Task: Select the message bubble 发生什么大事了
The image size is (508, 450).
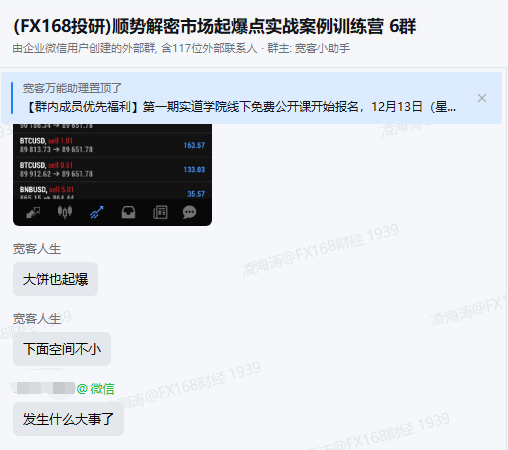Action: point(68,419)
